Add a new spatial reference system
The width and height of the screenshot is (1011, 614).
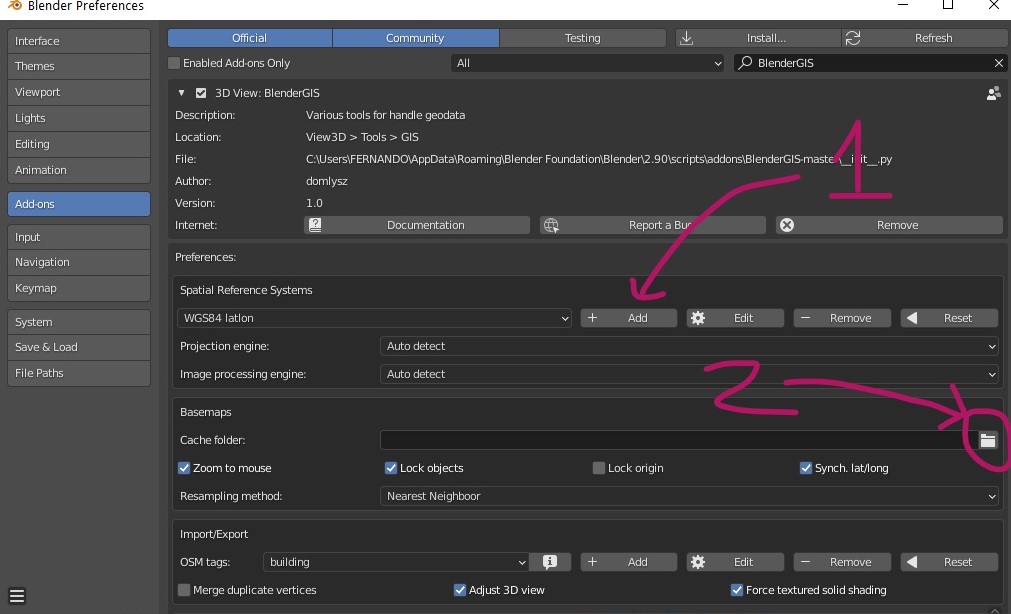(628, 318)
